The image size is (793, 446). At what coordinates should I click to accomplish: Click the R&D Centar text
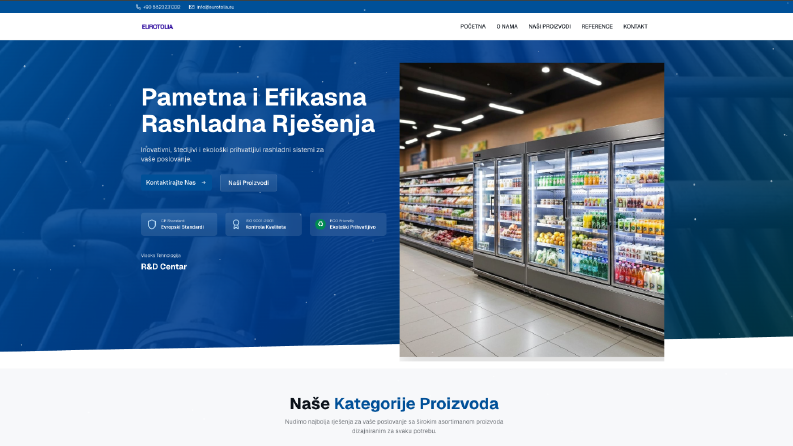pyautogui.click(x=164, y=266)
